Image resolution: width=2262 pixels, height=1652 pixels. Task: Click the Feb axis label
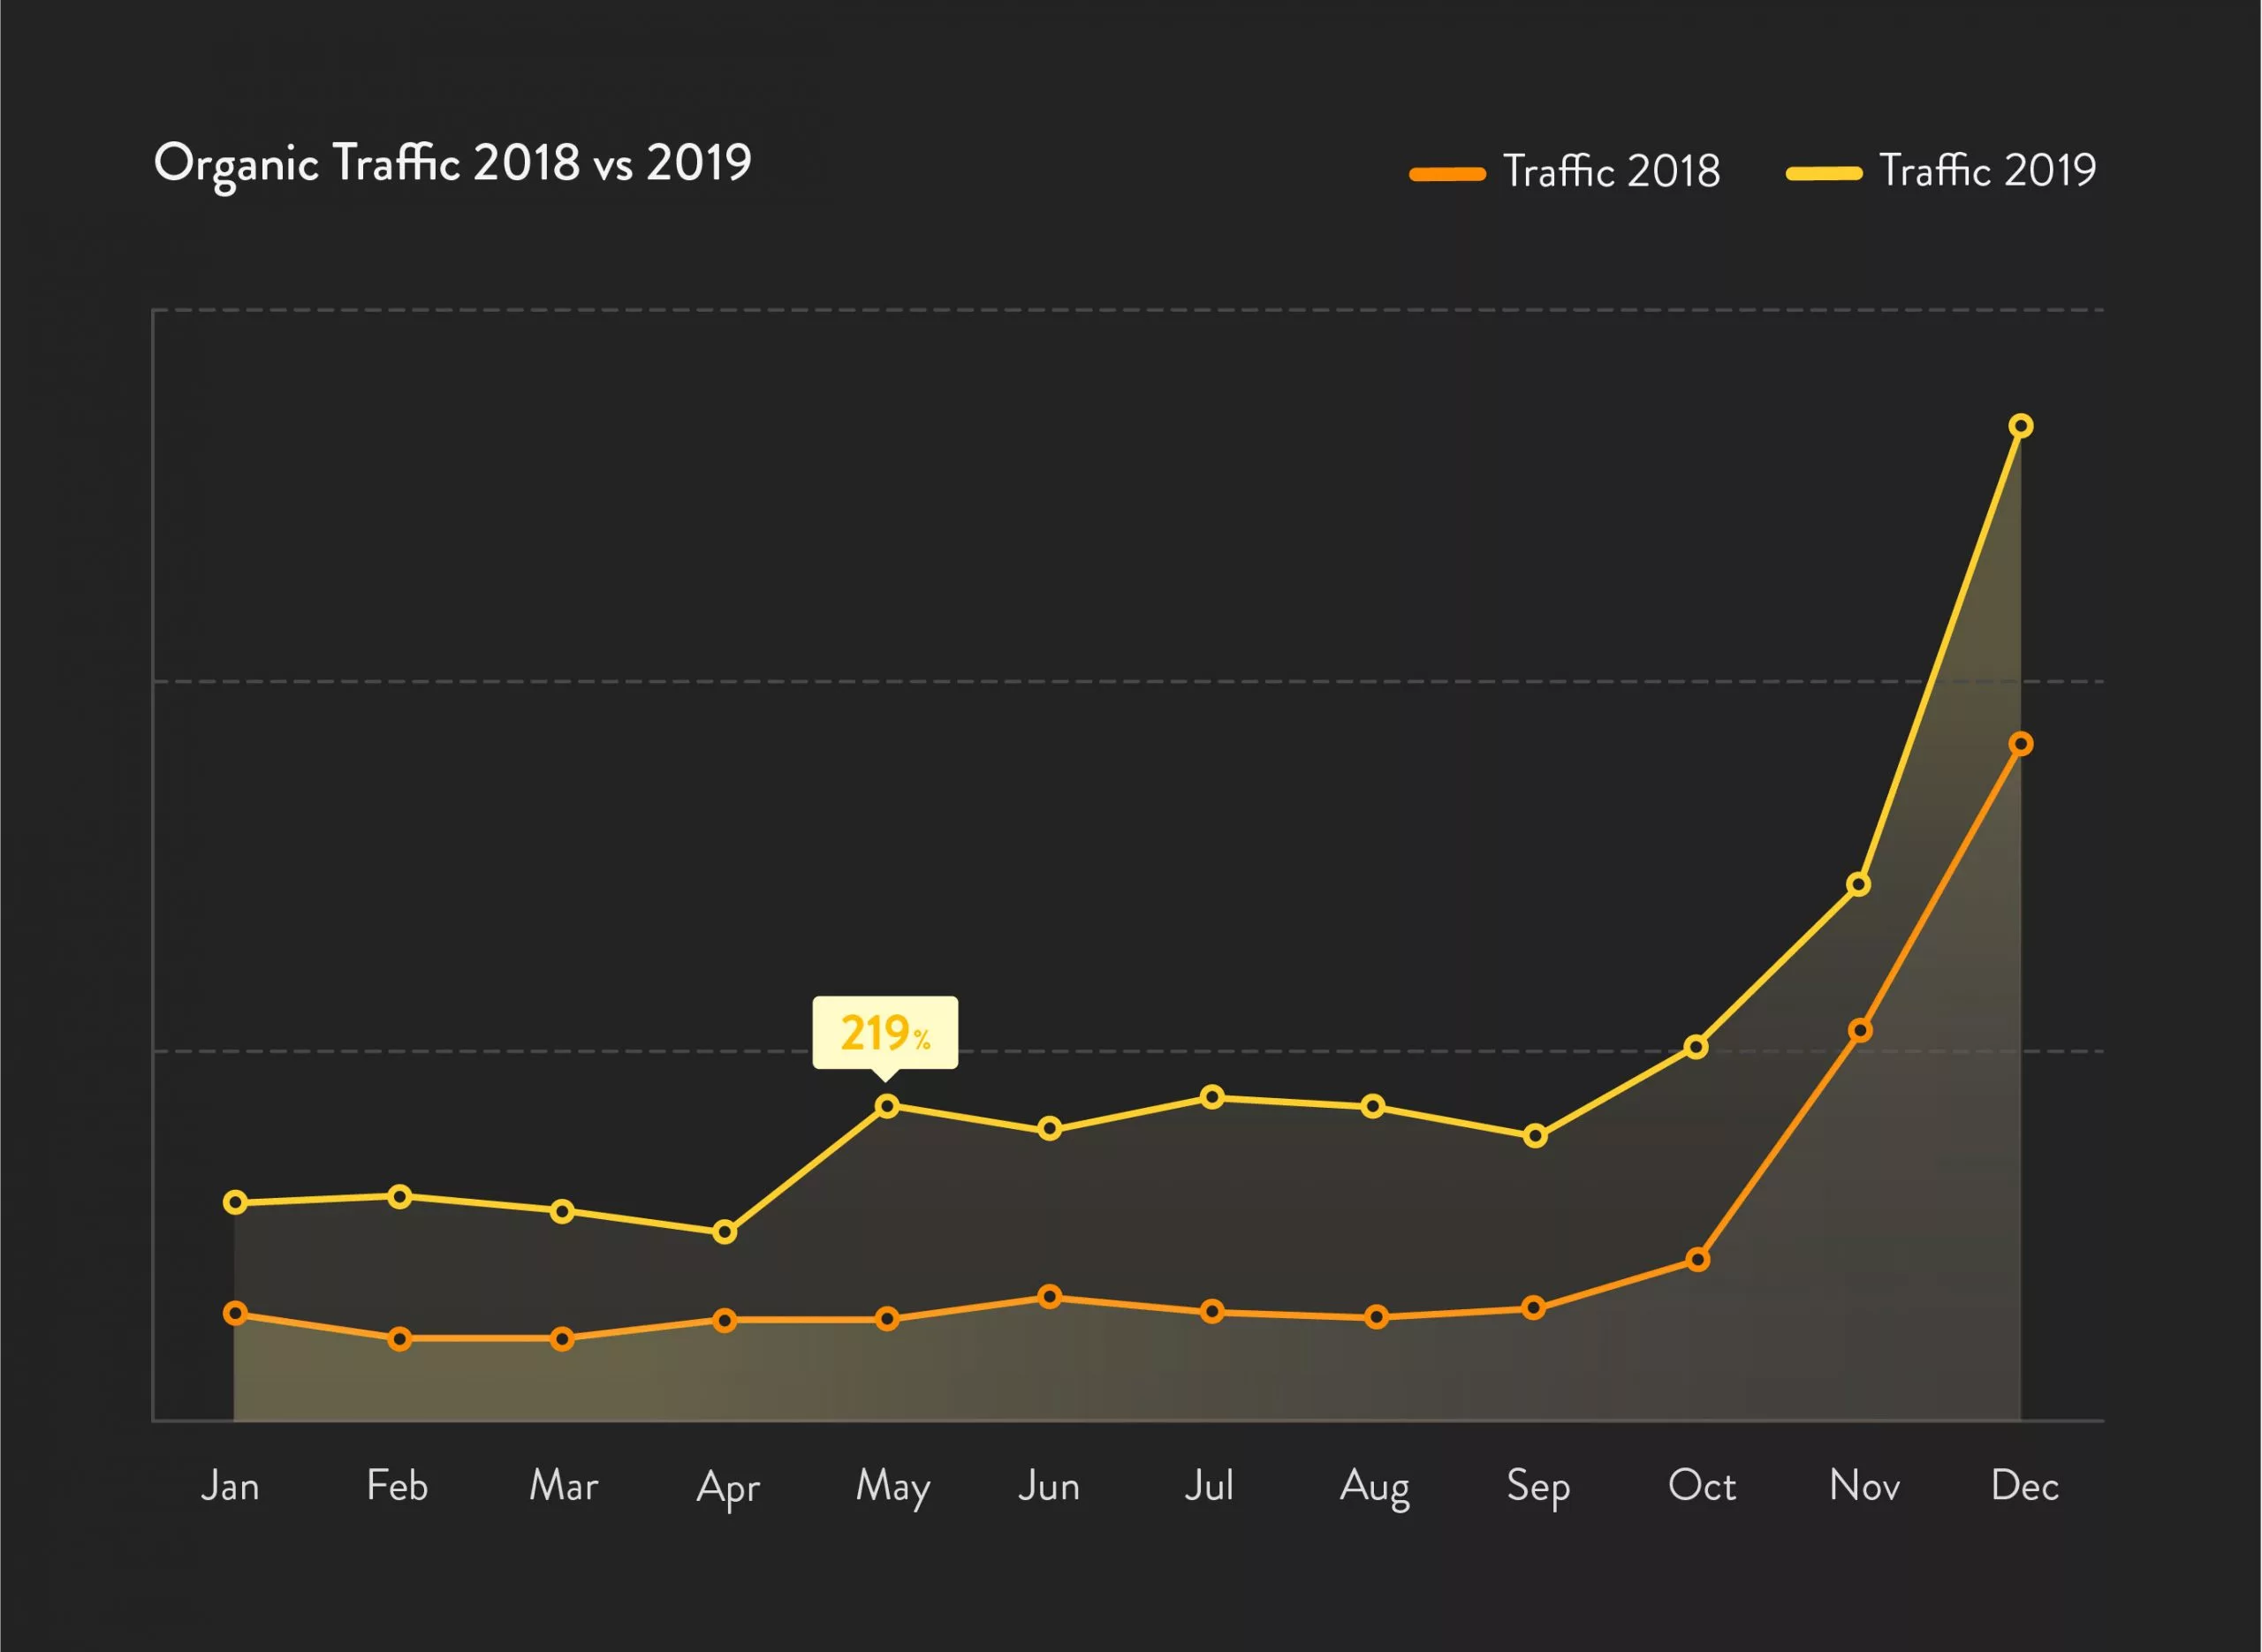point(397,1485)
